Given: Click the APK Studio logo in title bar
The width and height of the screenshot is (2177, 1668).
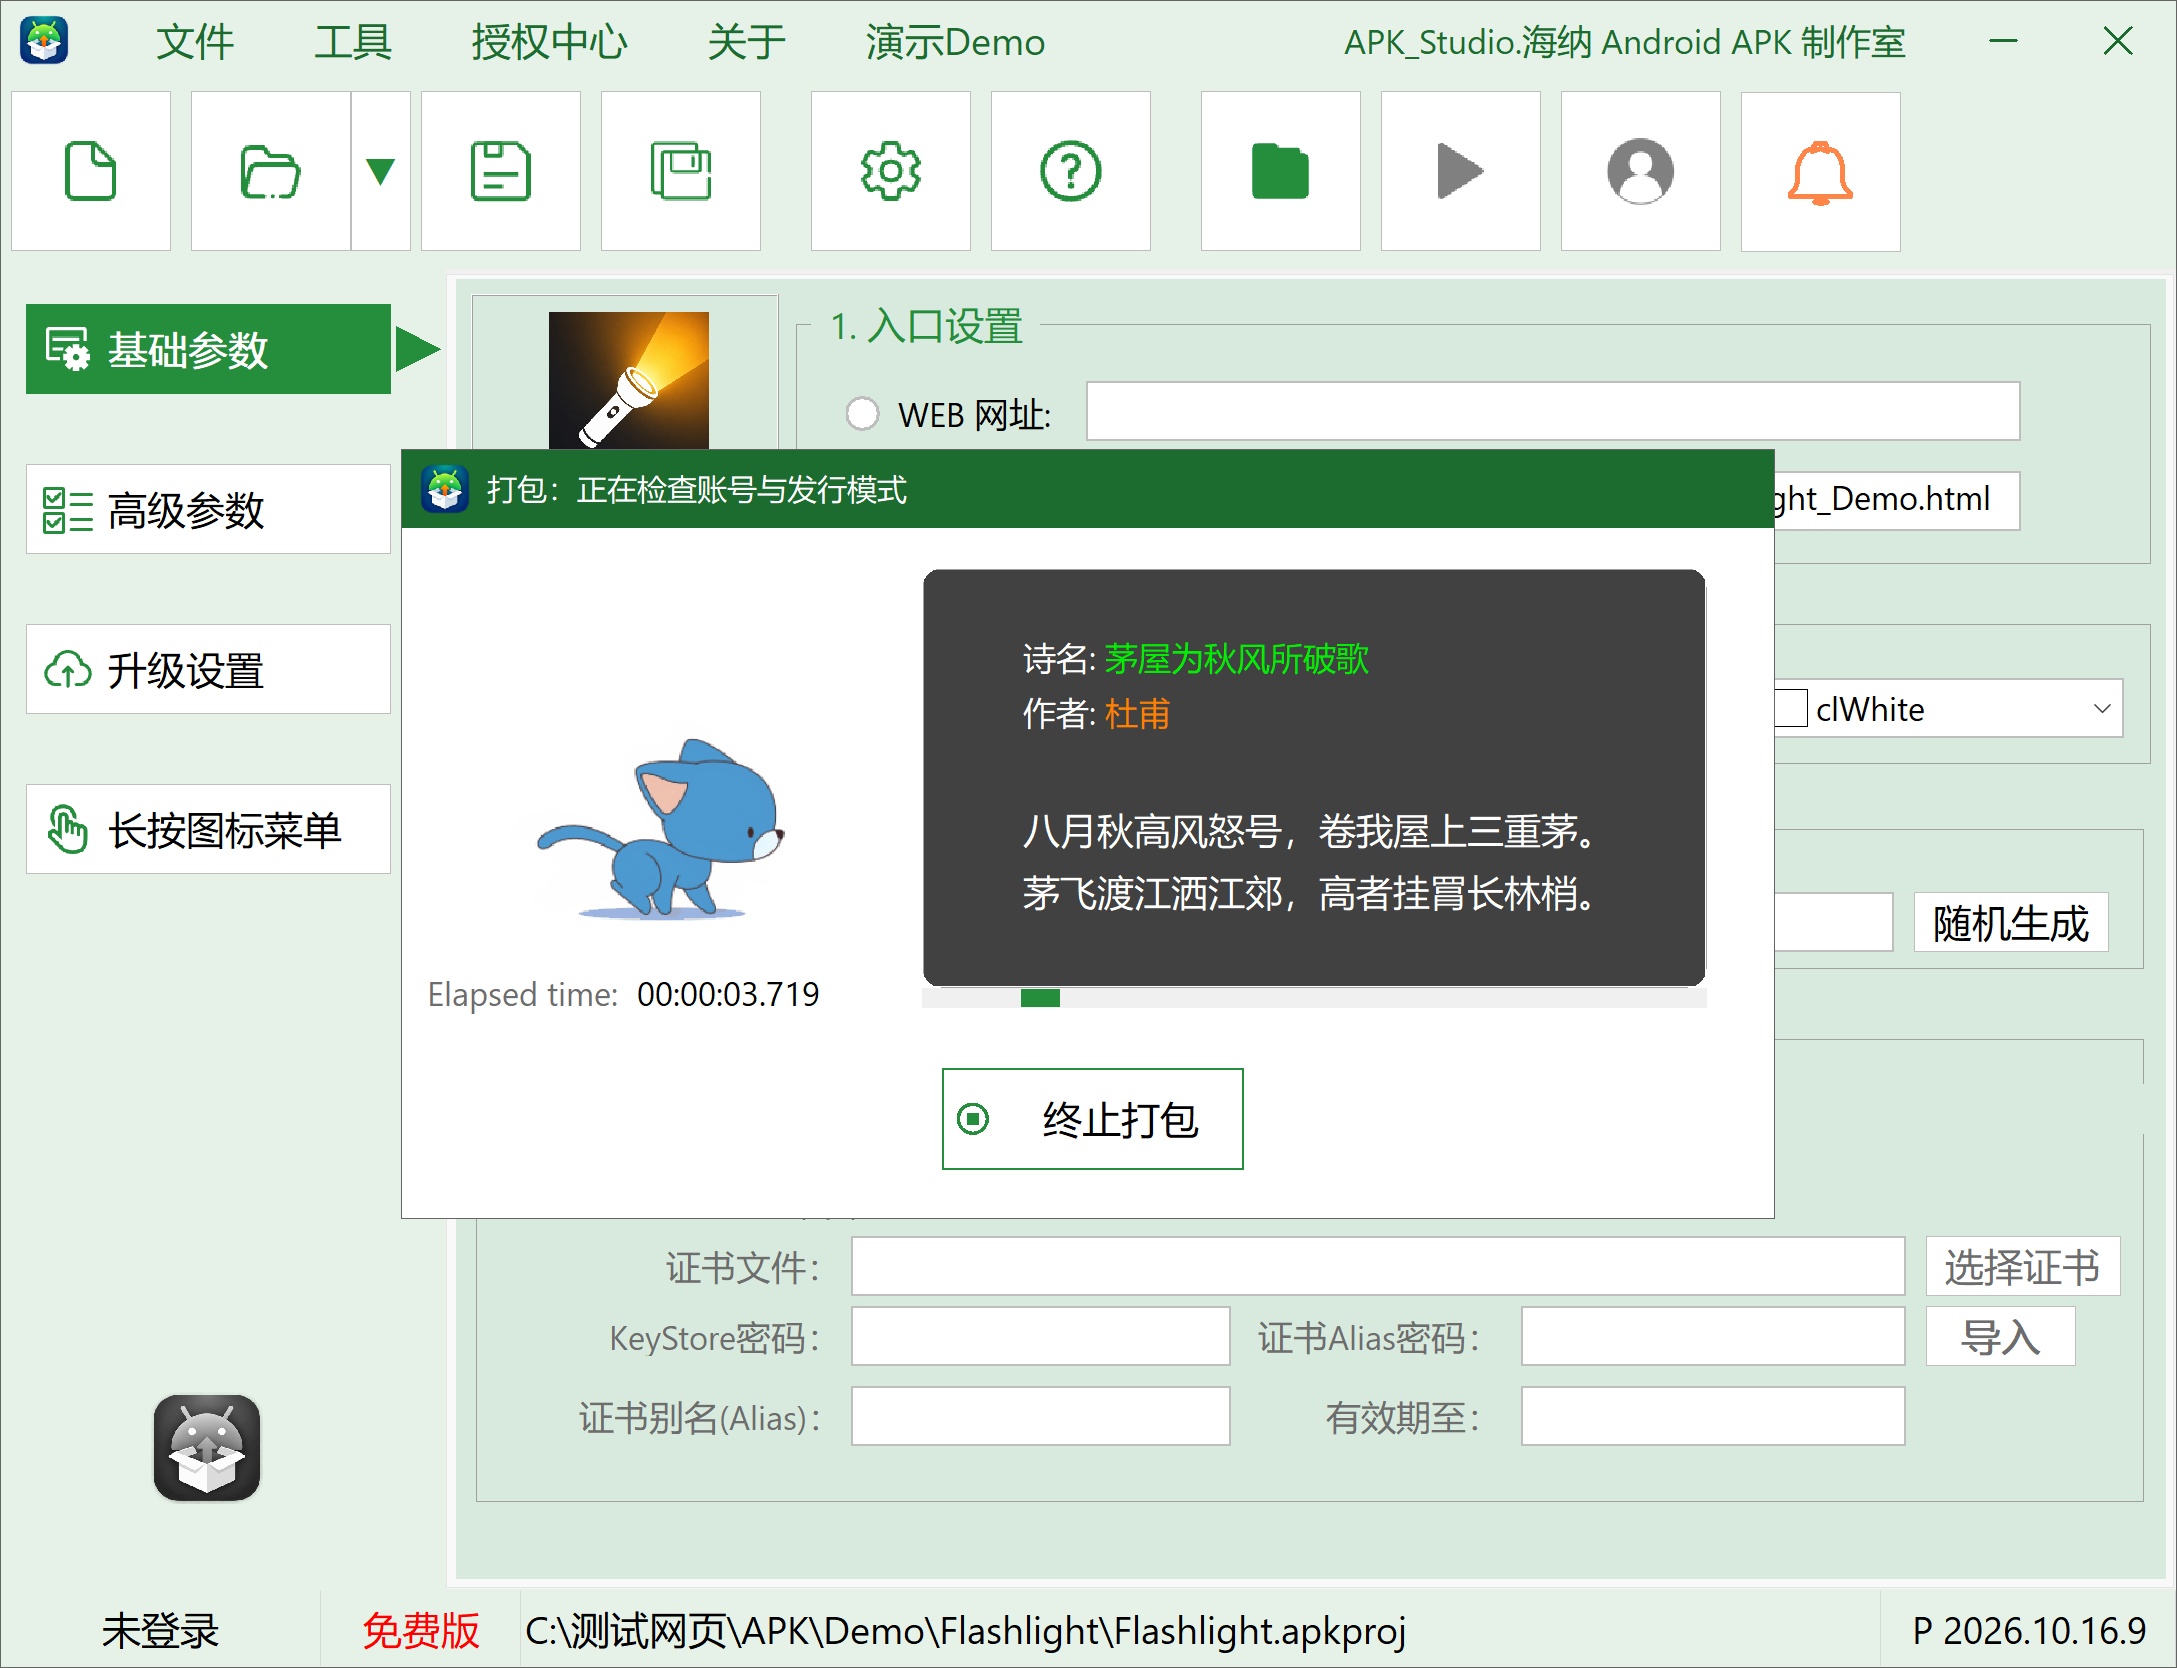Looking at the screenshot, I should 44,41.
